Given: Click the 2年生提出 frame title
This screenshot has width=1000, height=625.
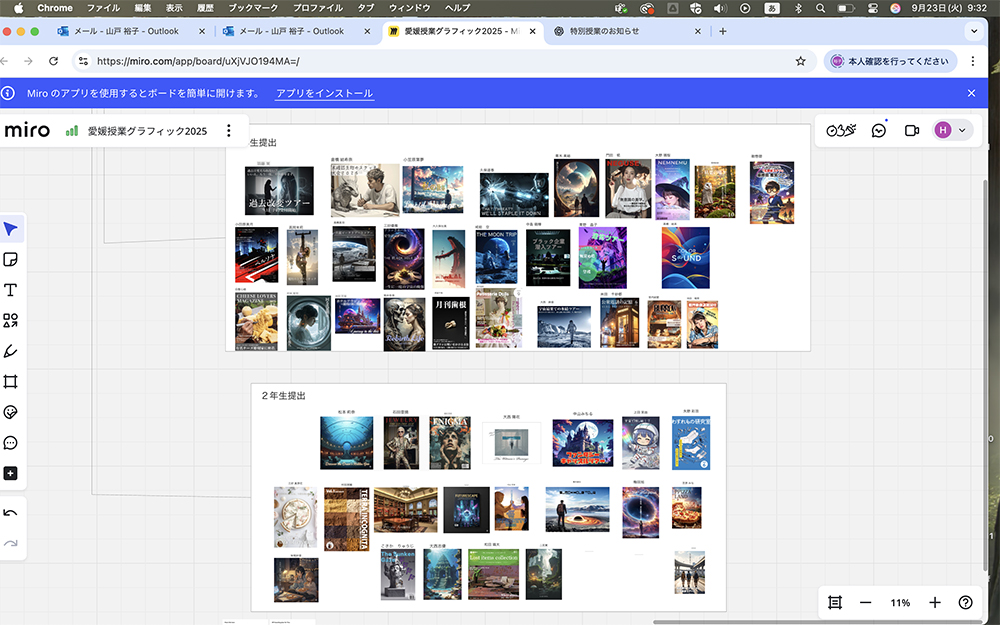Looking at the screenshot, I should [283, 395].
